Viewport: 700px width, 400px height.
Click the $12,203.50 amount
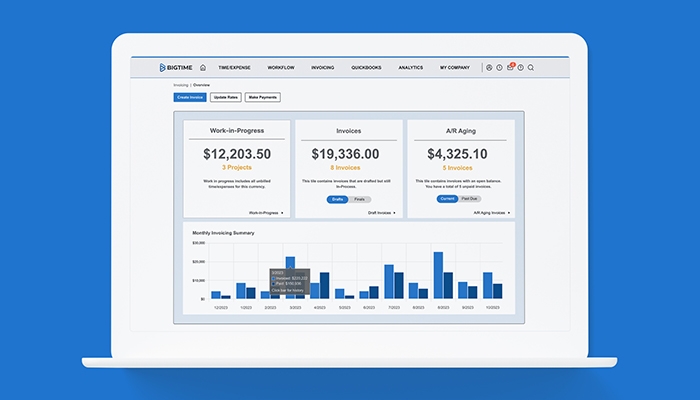coord(237,154)
